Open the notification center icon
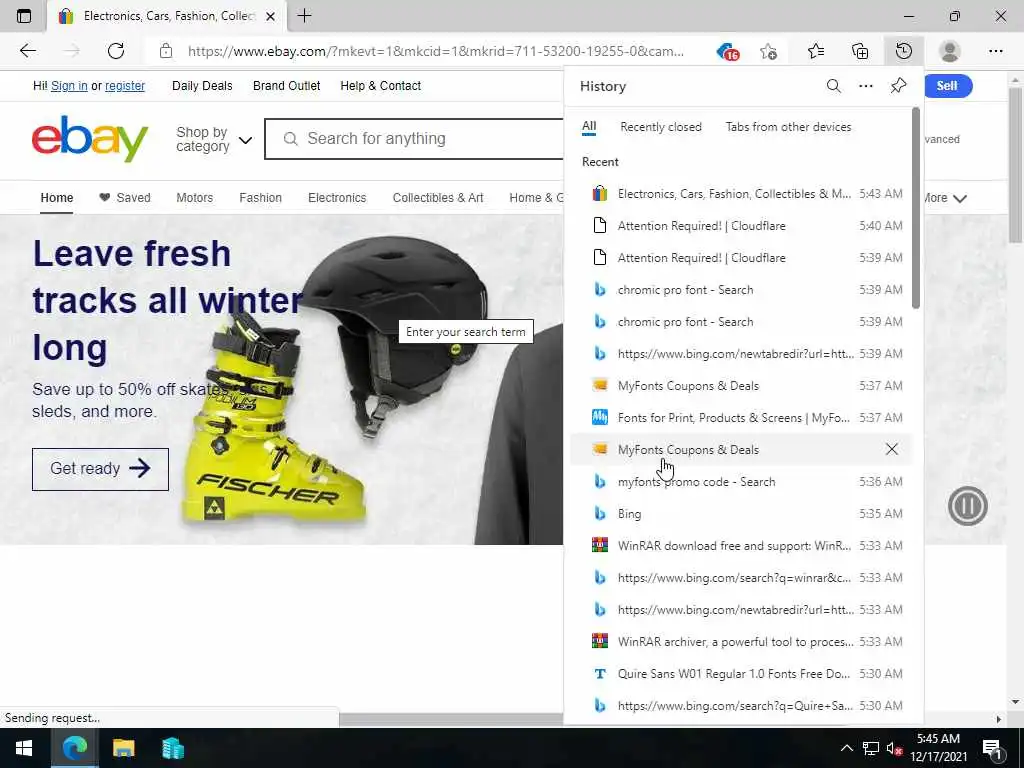This screenshot has height=768, width=1024. [993, 748]
